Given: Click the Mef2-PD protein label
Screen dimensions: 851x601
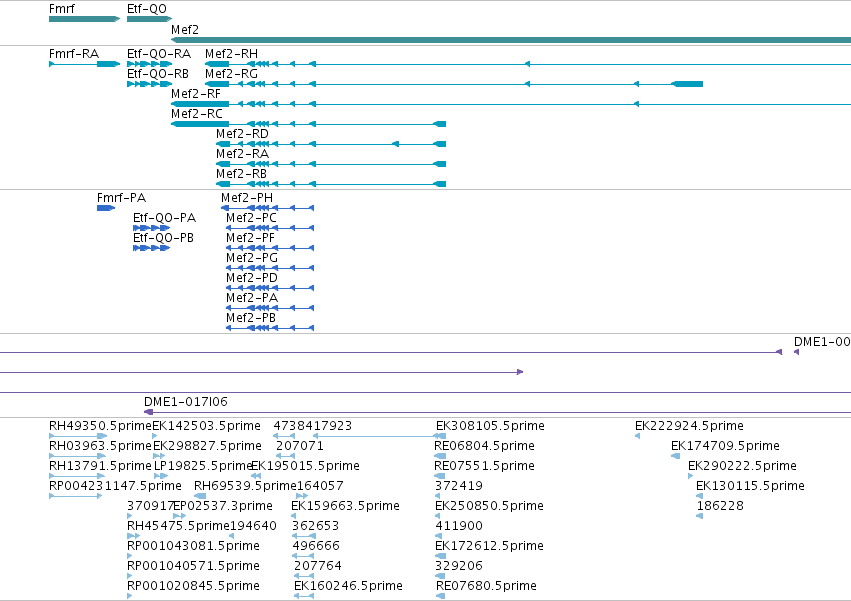Looking at the screenshot, I should coord(252,279).
